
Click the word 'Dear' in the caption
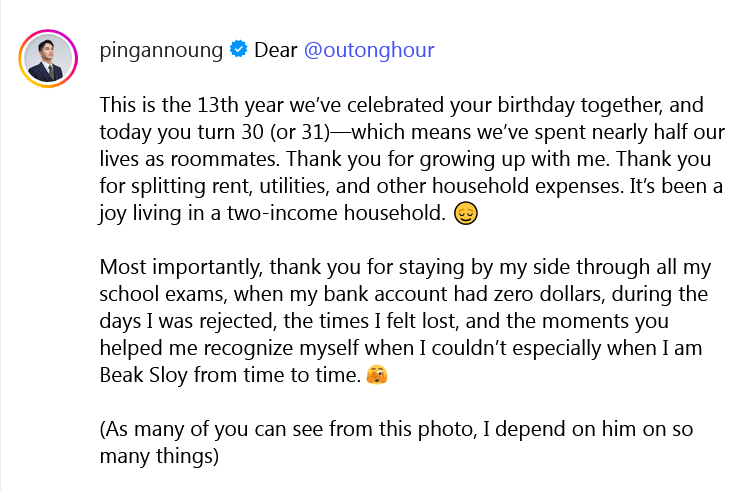click(275, 50)
